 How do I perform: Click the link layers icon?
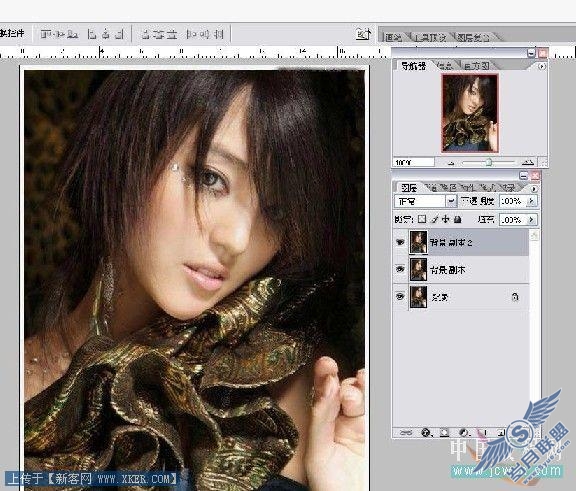pyautogui.click(x=406, y=432)
